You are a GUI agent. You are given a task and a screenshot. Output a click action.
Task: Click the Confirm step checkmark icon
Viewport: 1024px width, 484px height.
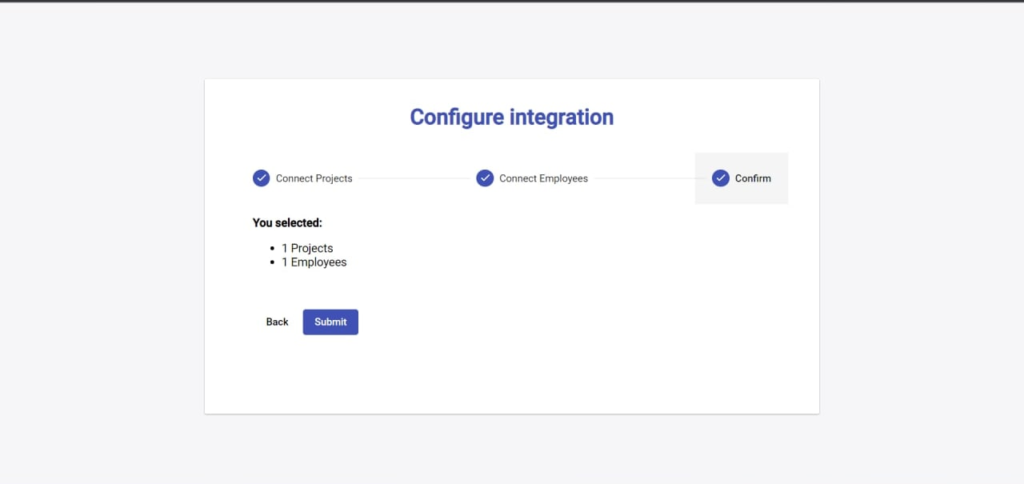tap(720, 178)
